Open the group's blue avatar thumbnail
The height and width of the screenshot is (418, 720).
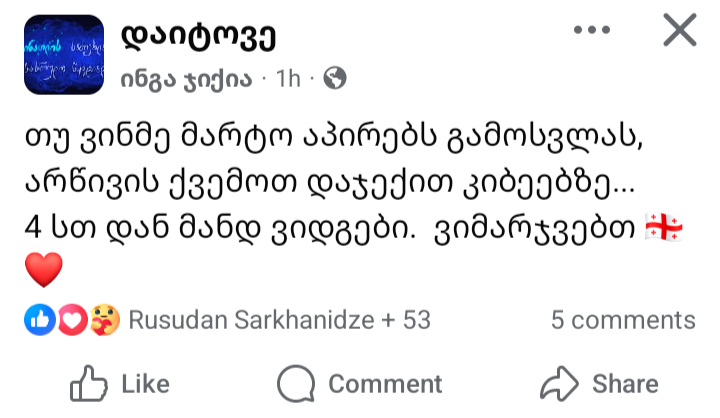62,55
